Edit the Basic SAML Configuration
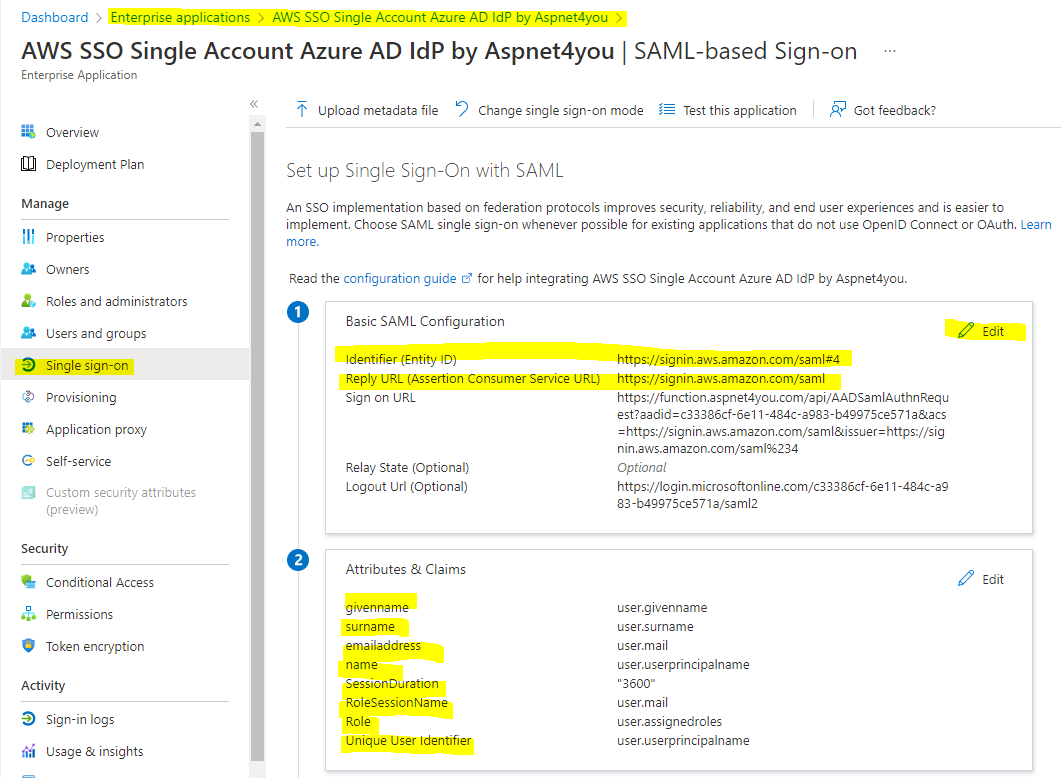 tap(981, 331)
